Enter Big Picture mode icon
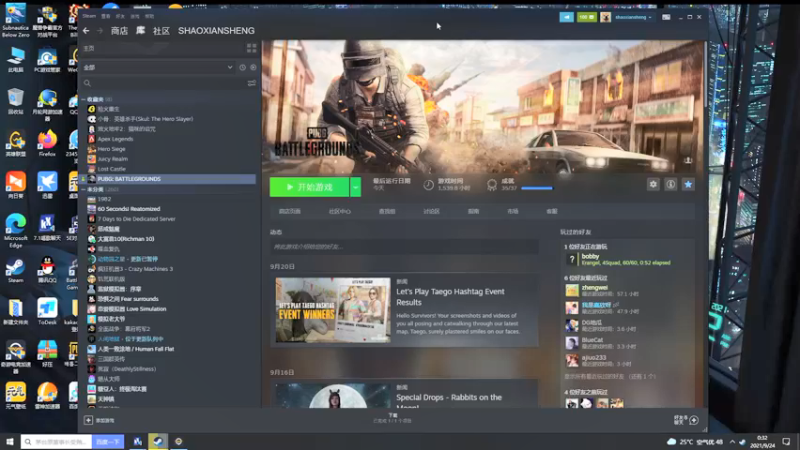The height and width of the screenshot is (450, 800). point(666,17)
